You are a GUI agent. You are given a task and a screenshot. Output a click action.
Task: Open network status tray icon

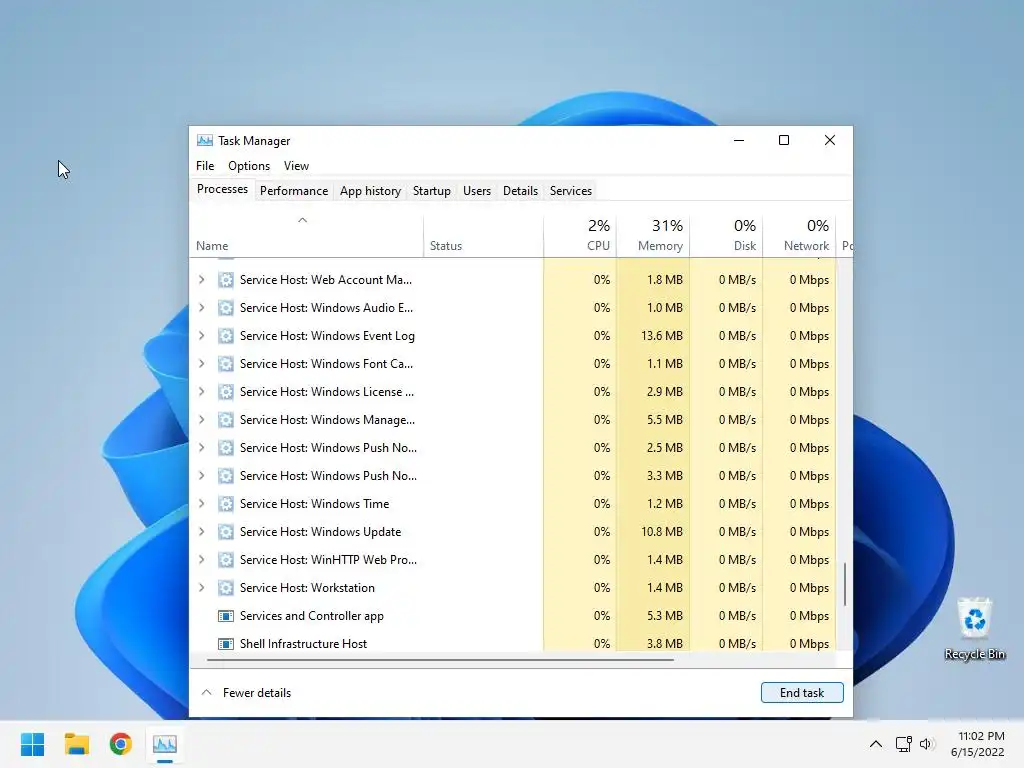pyautogui.click(x=904, y=744)
